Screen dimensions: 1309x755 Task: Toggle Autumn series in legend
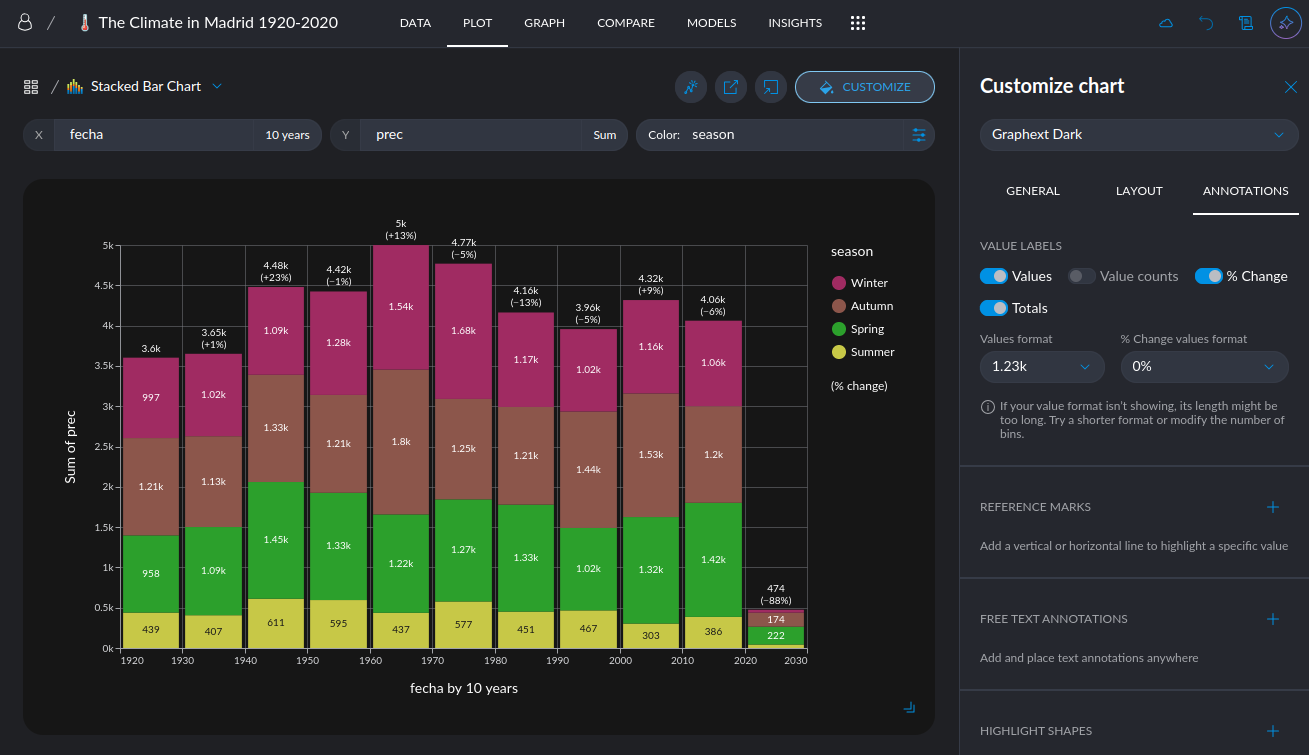[x=862, y=306]
